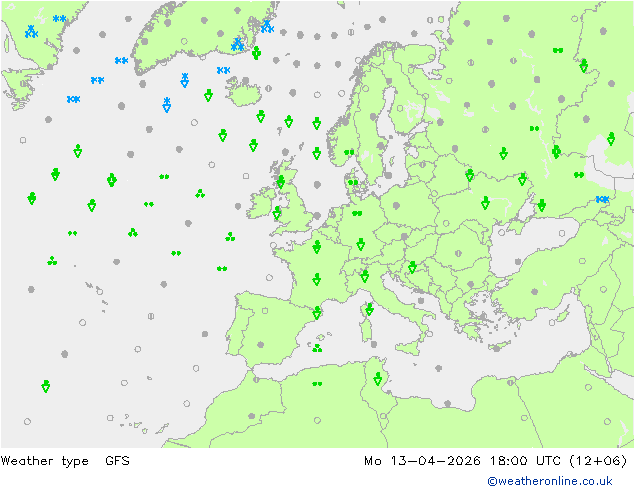Click the drizzle symbol over southern Norway
Viewport: 634px width, 490px height.
(349, 152)
